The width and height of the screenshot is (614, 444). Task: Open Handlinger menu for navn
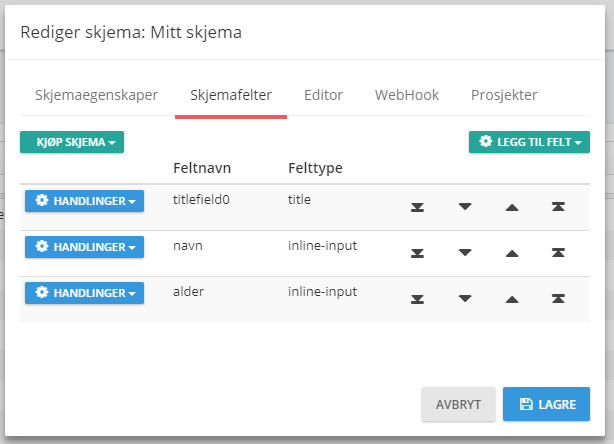click(85, 247)
